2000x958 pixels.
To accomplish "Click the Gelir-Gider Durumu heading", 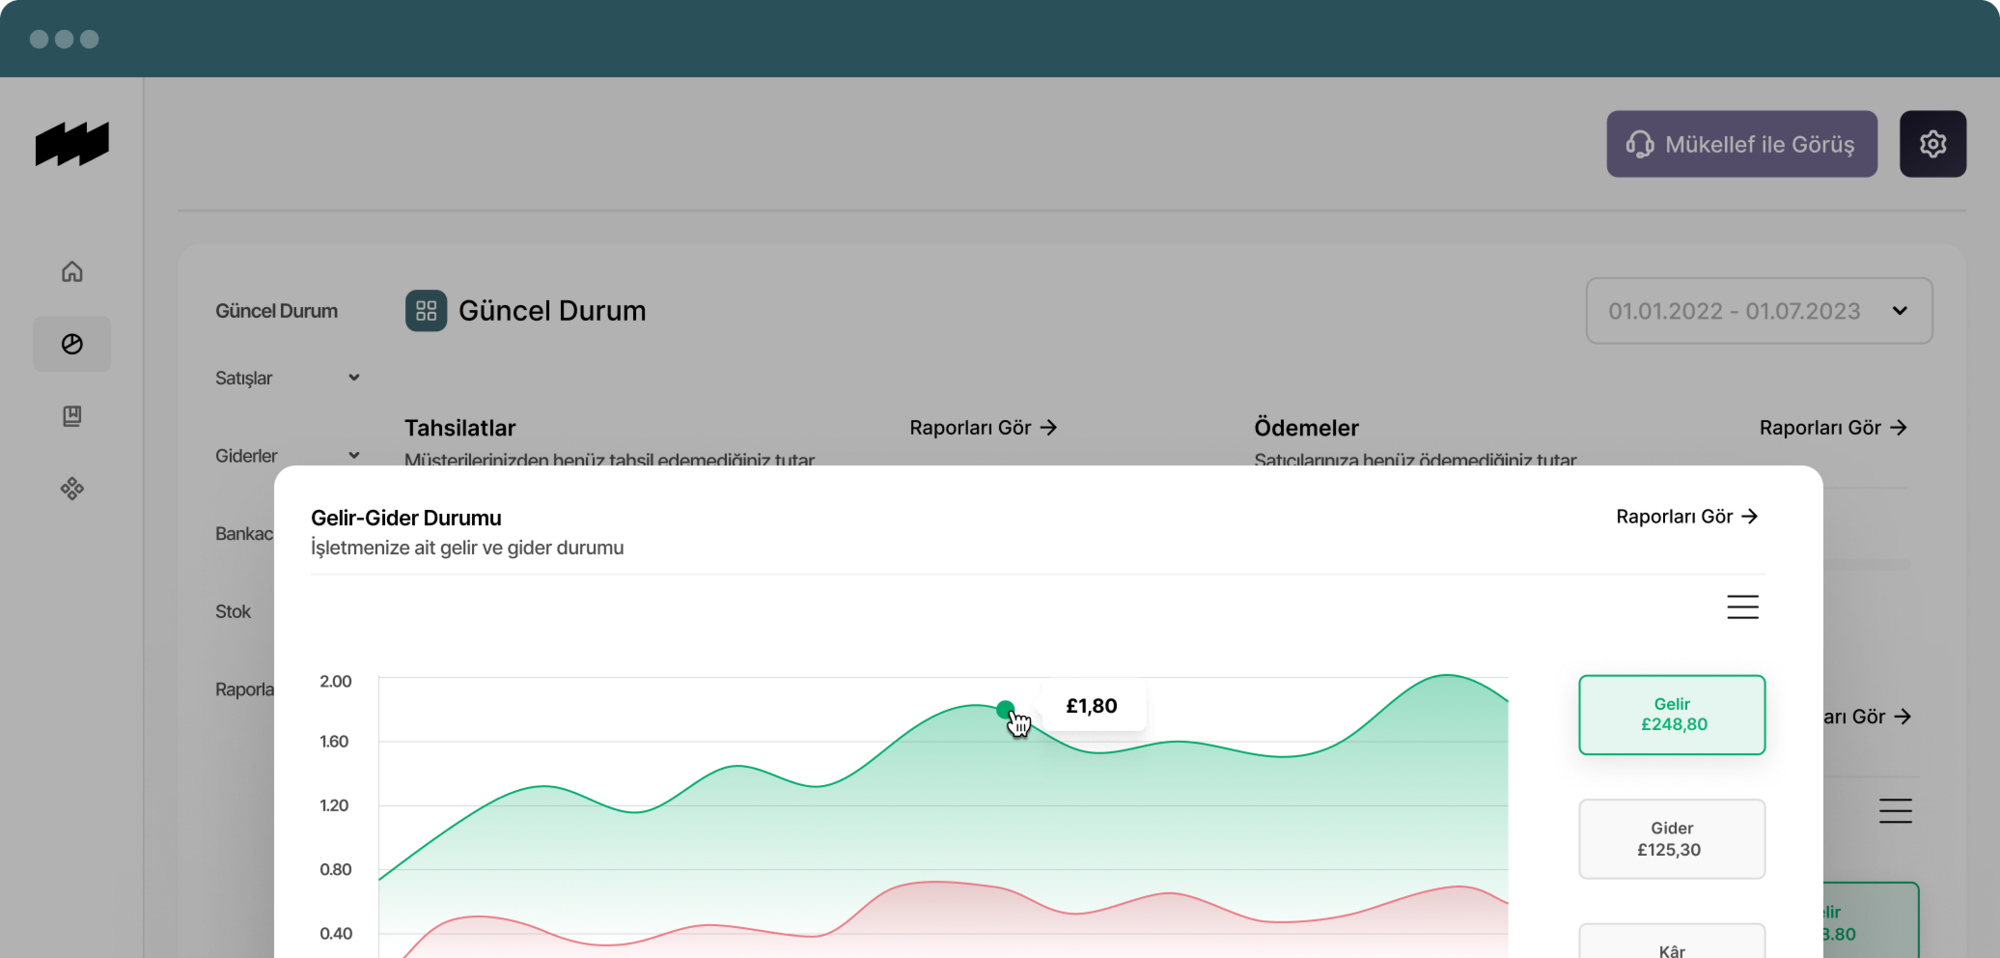I will pos(406,518).
